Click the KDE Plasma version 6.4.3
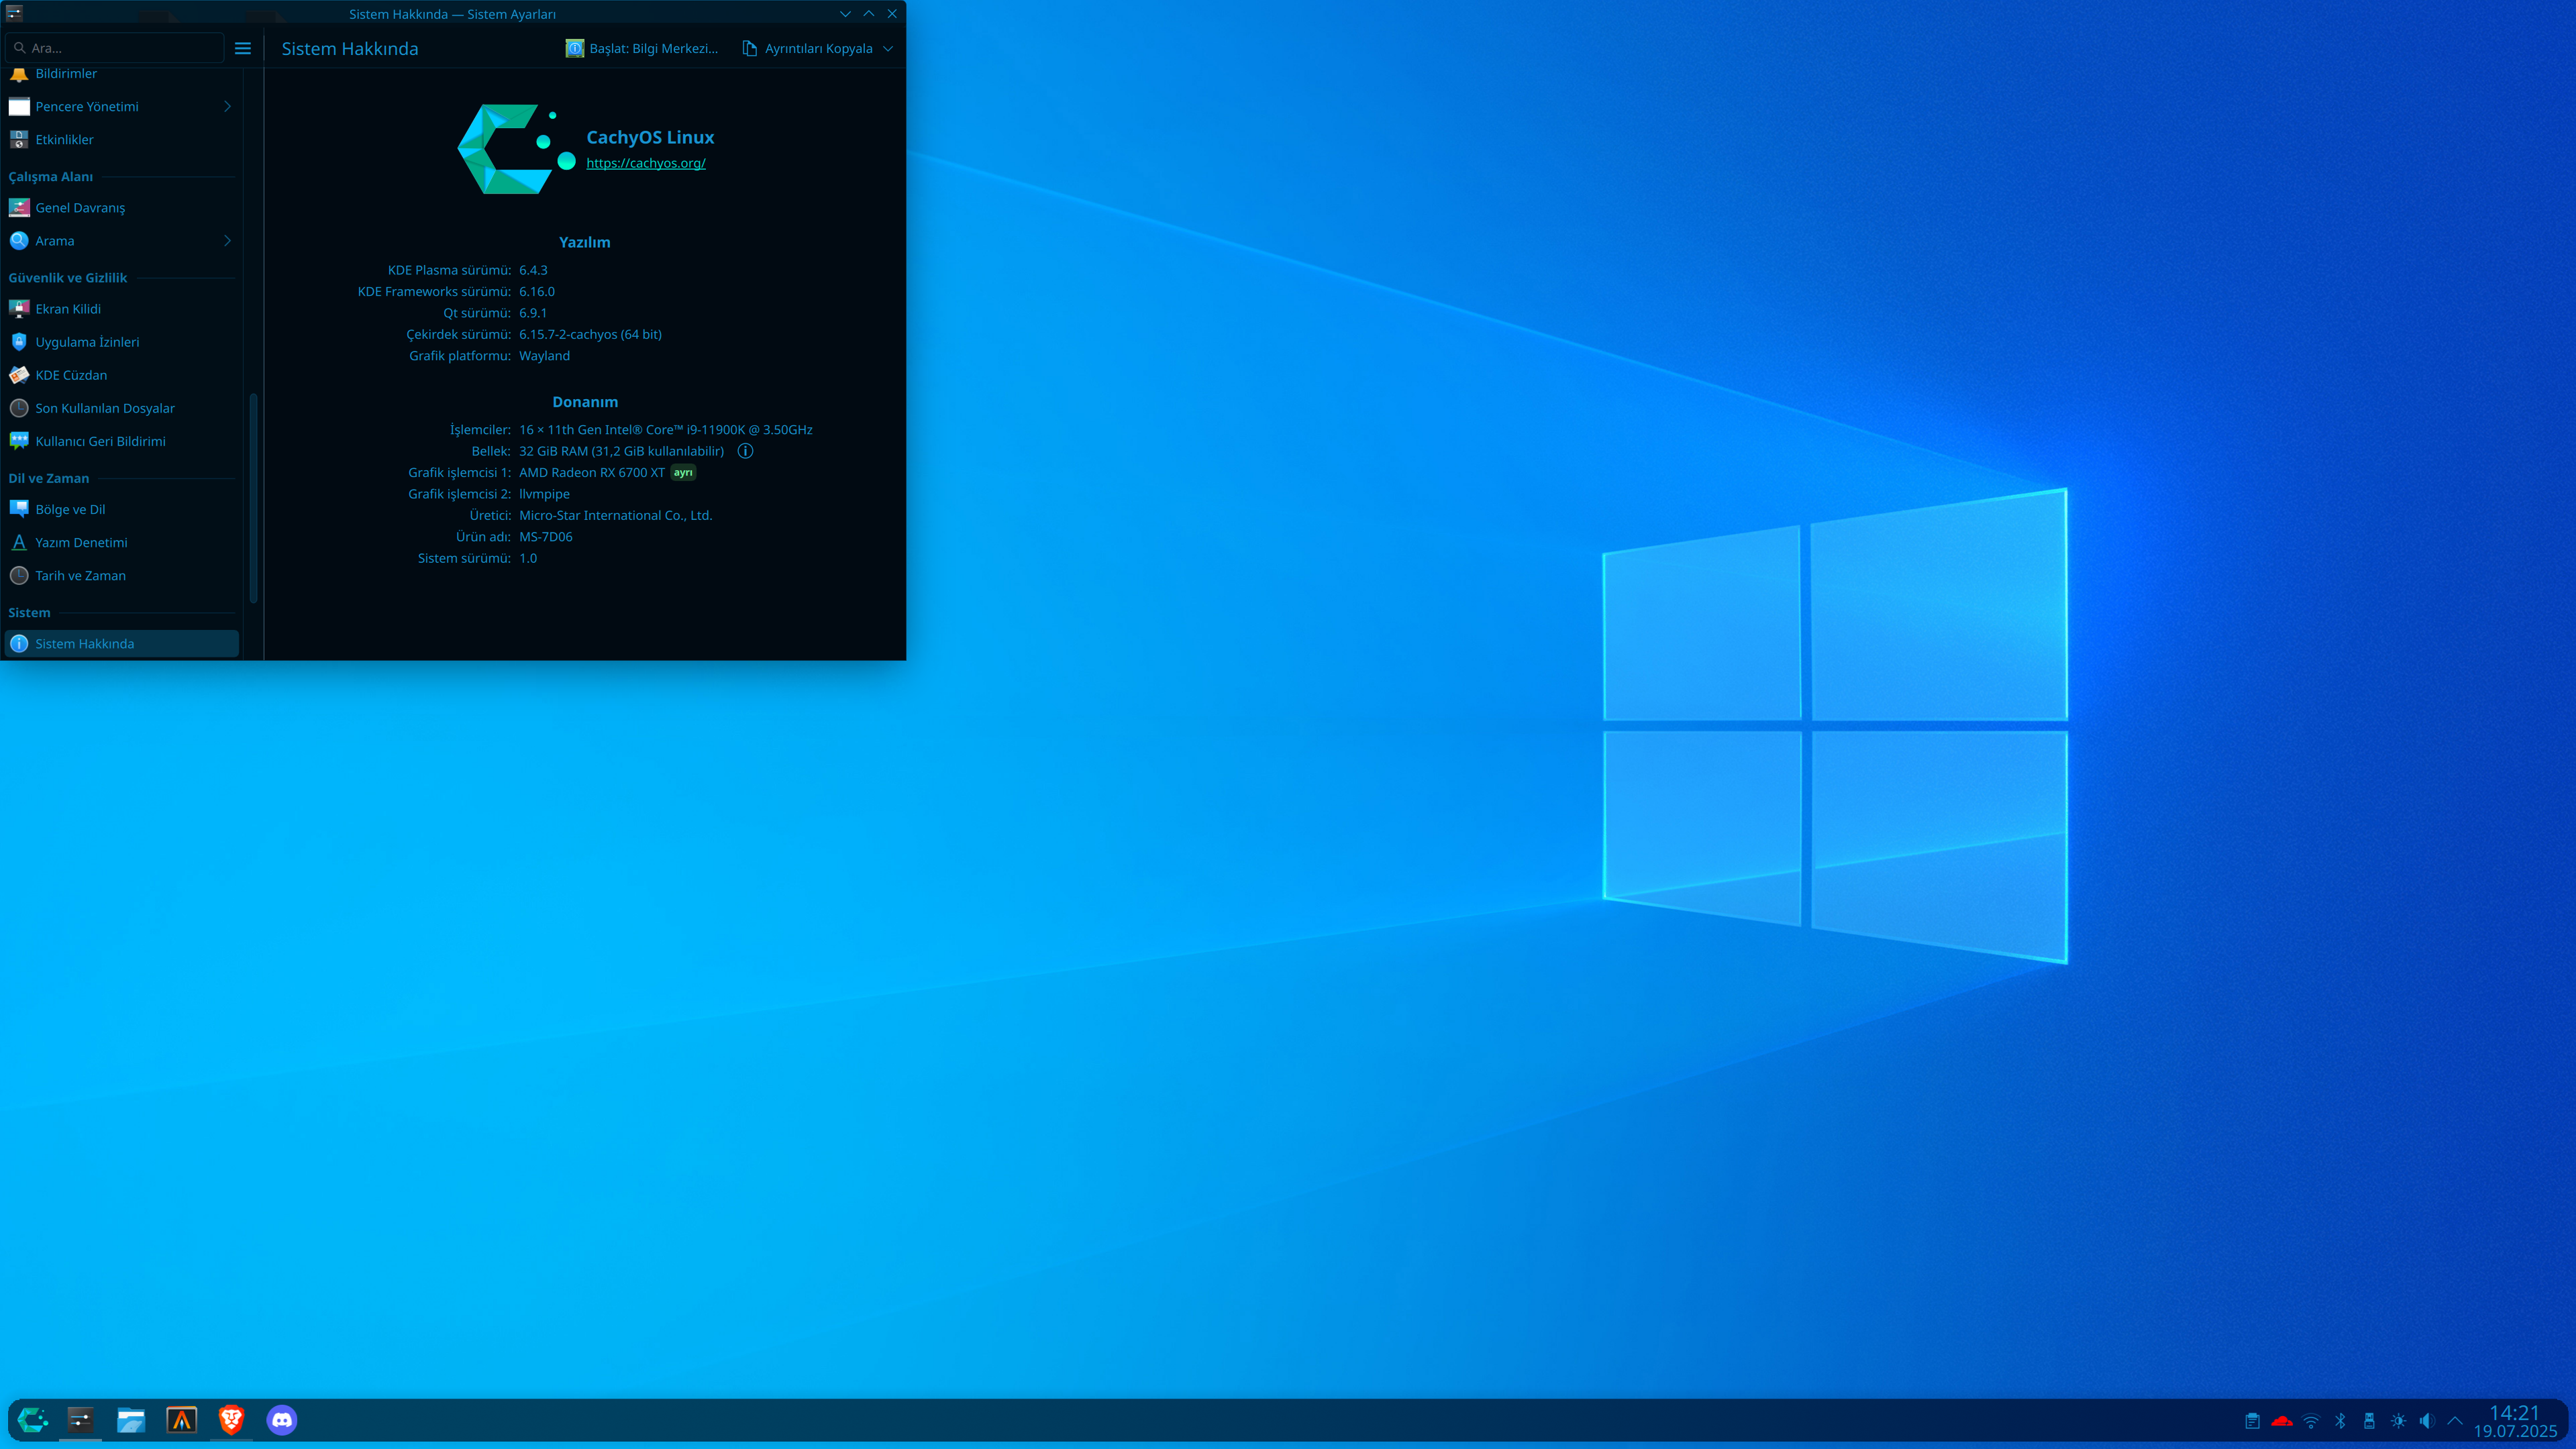 click(x=533, y=270)
